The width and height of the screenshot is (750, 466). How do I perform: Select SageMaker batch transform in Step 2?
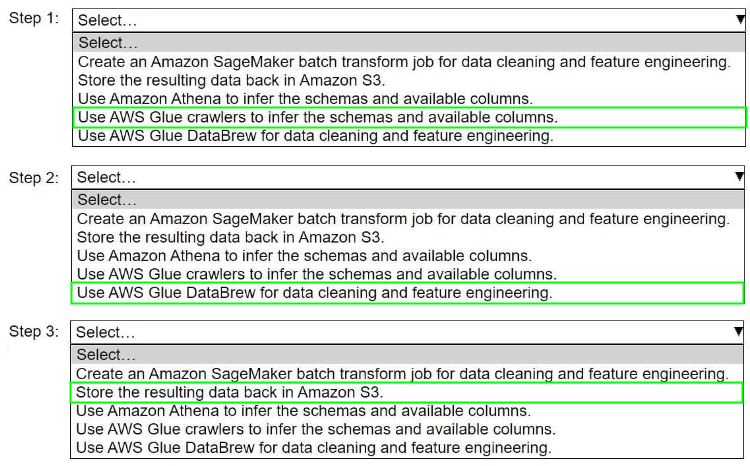coord(403,218)
